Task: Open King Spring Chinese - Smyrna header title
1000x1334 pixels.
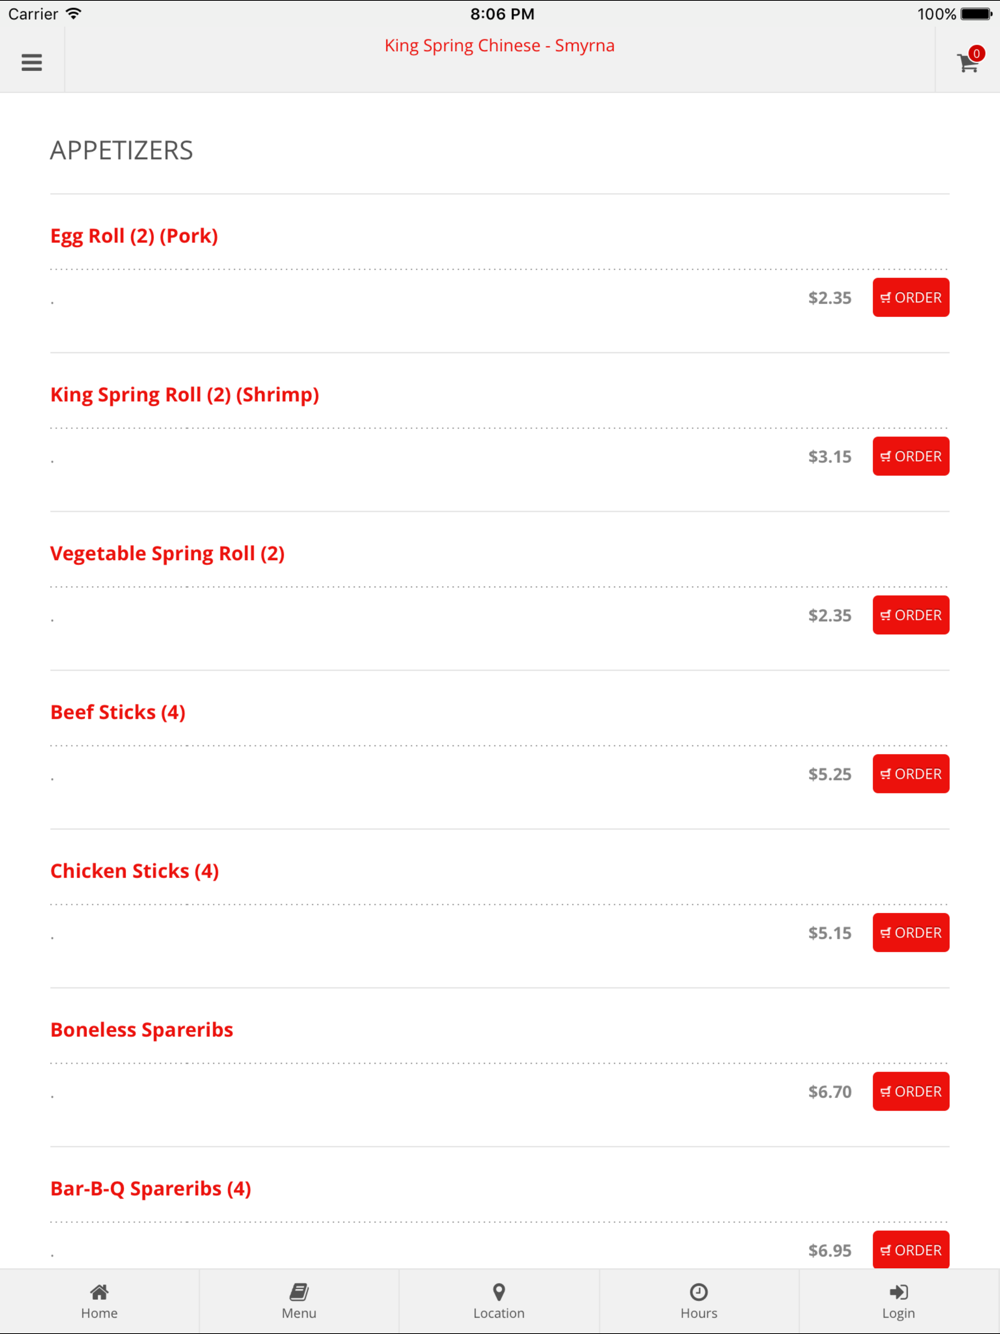Action: (x=499, y=46)
